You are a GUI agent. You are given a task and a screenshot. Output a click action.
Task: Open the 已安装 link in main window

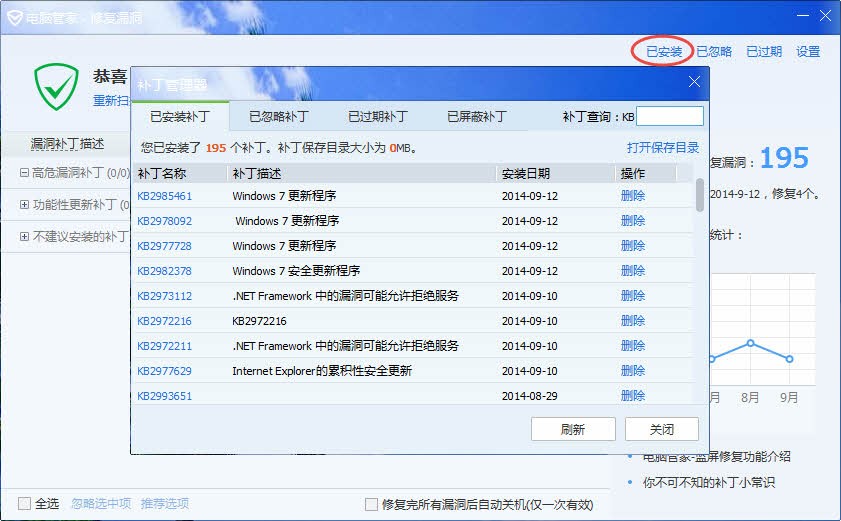click(664, 52)
